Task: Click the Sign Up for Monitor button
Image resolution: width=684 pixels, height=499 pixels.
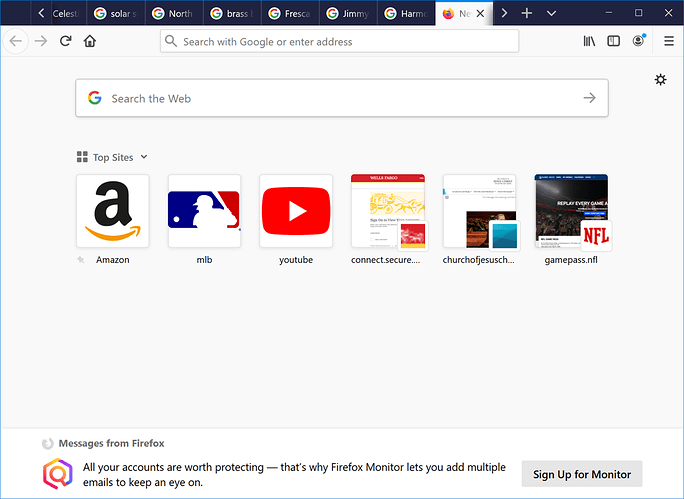Action: [x=582, y=474]
